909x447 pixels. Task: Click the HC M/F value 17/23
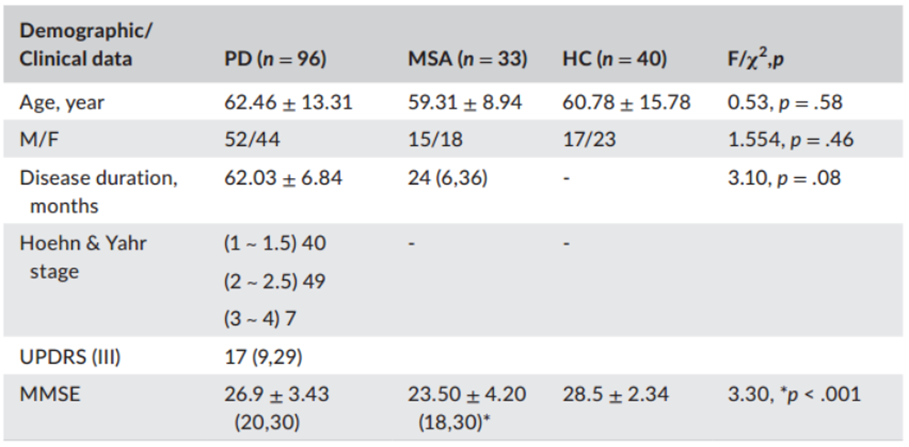(x=590, y=140)
